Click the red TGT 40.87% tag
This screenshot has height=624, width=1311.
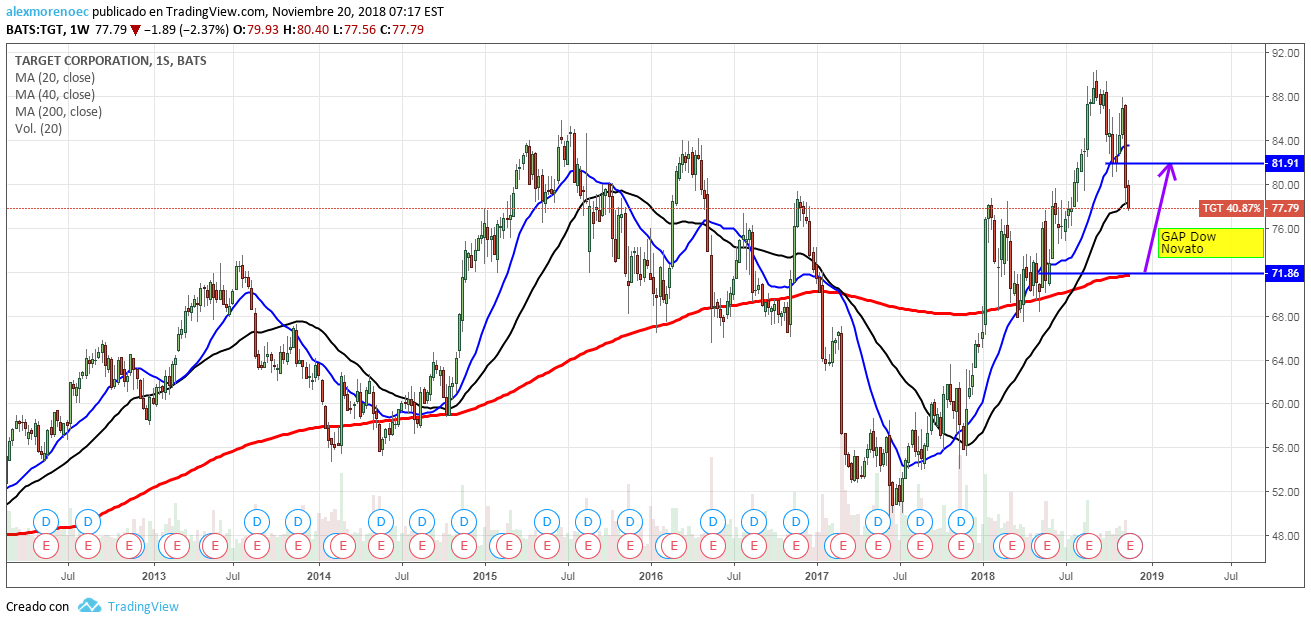[1232, 208]
